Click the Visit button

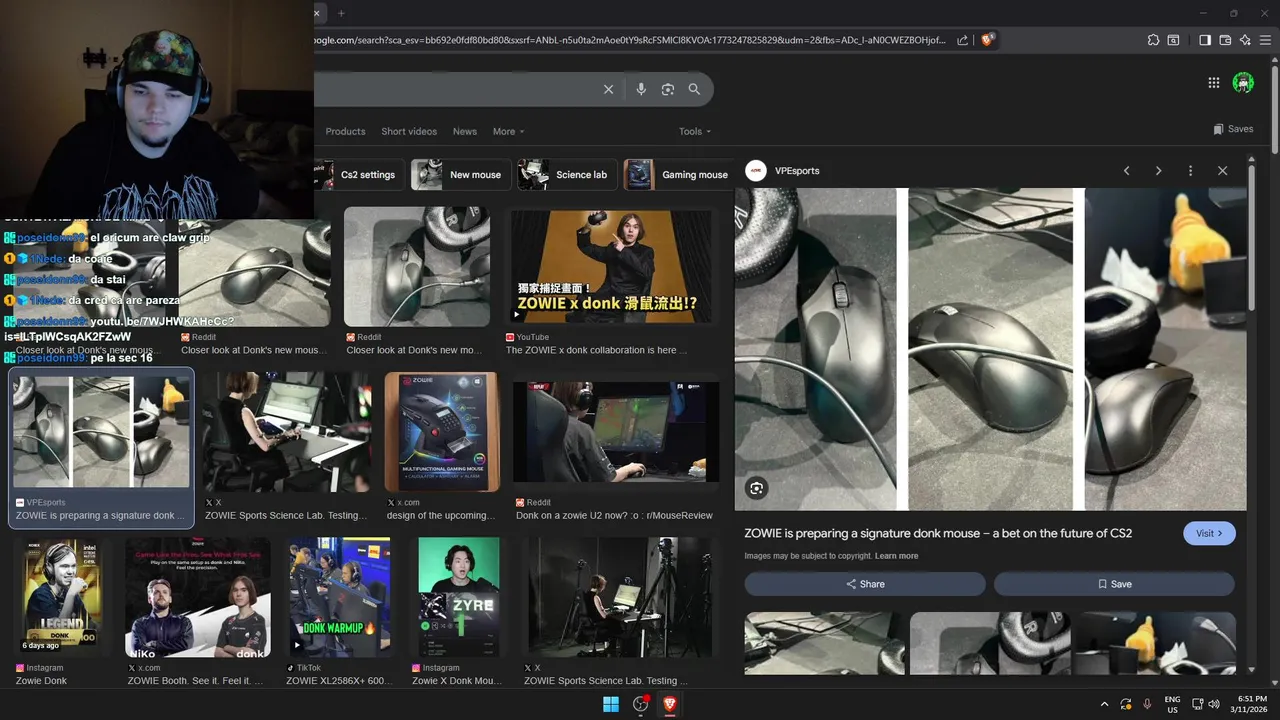point(1209,533)
